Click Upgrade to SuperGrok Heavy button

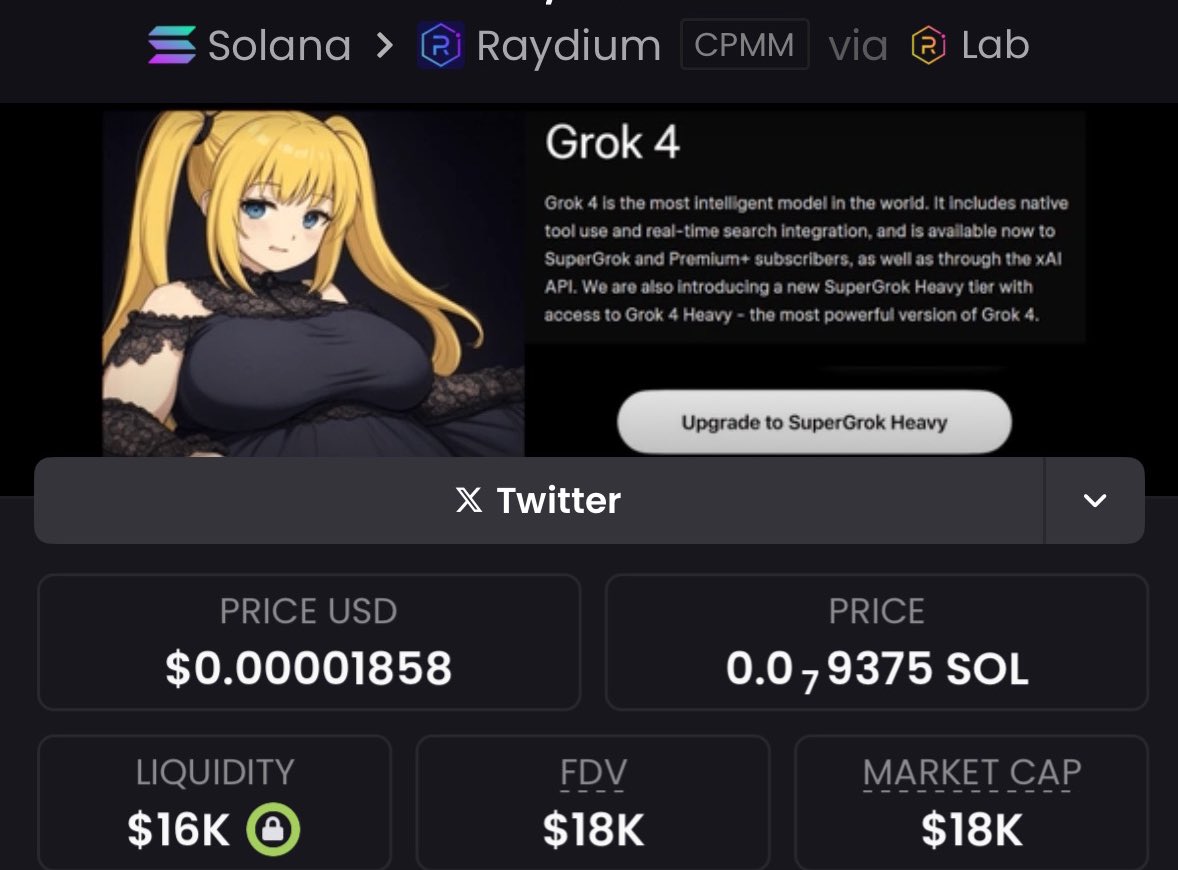coord(814,422)
